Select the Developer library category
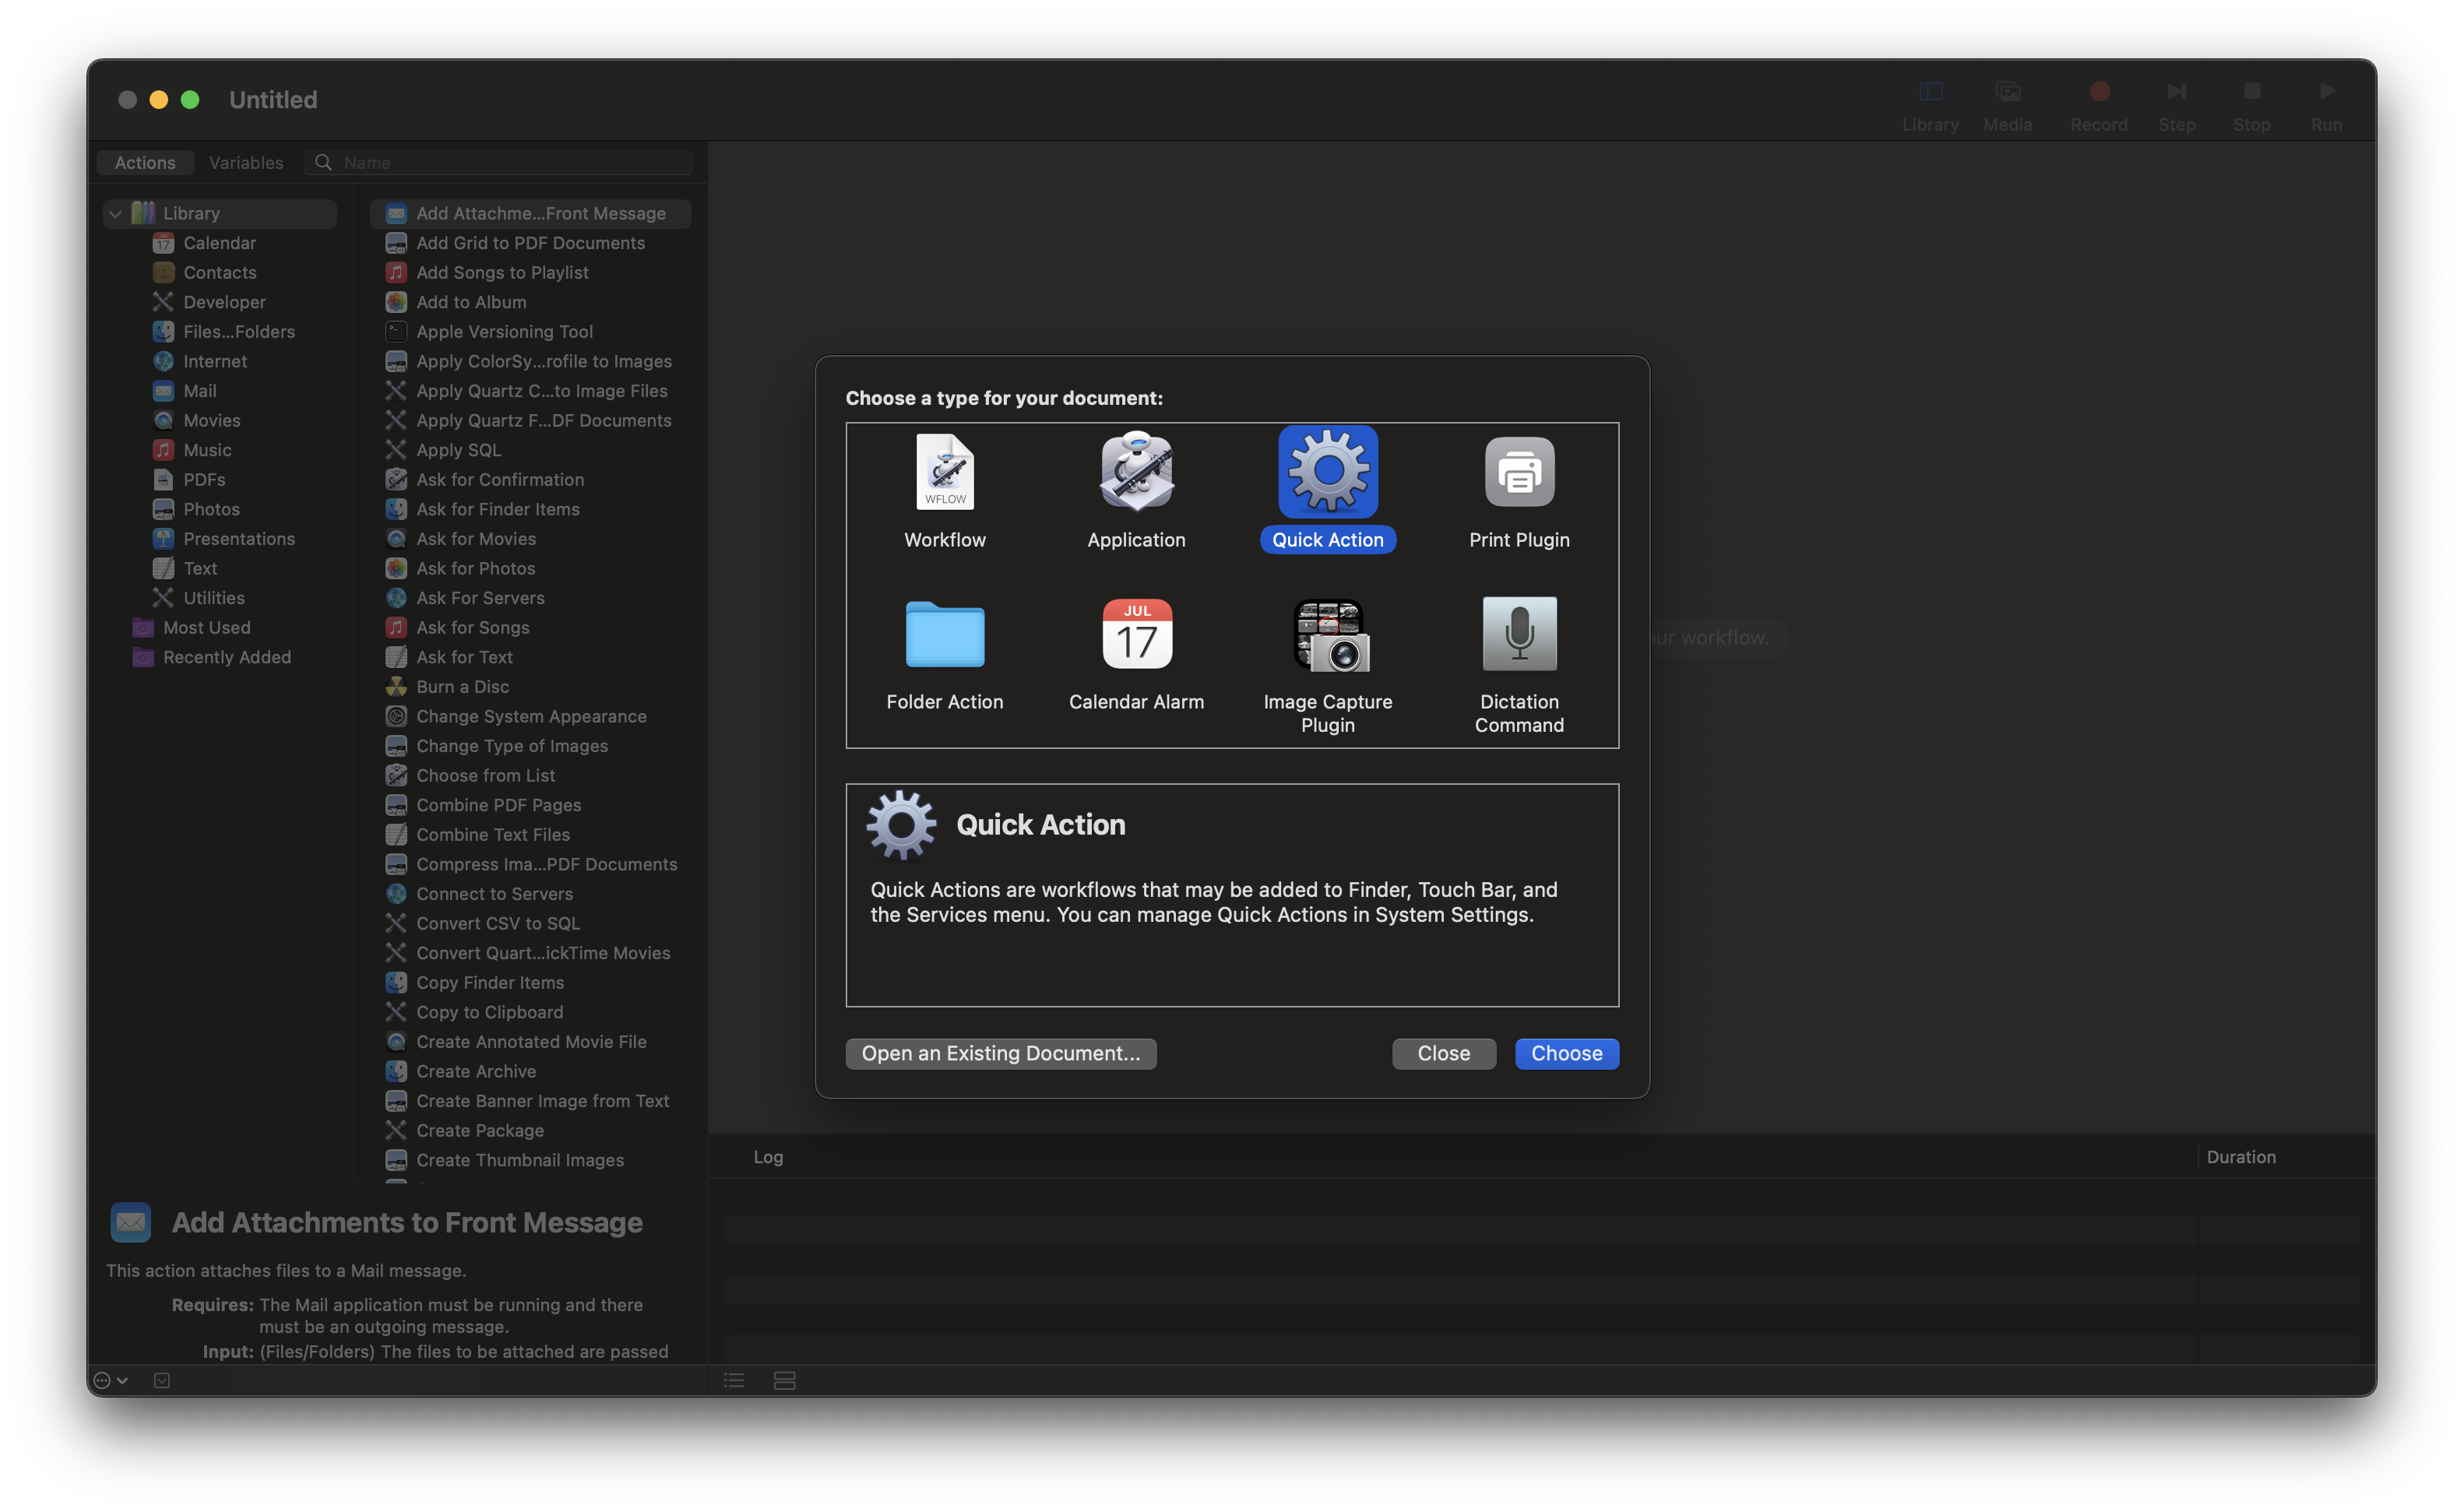Image resolution: width=2464 pixels, height=1512 pixels. pyautogui.click(x=224, y=302)
